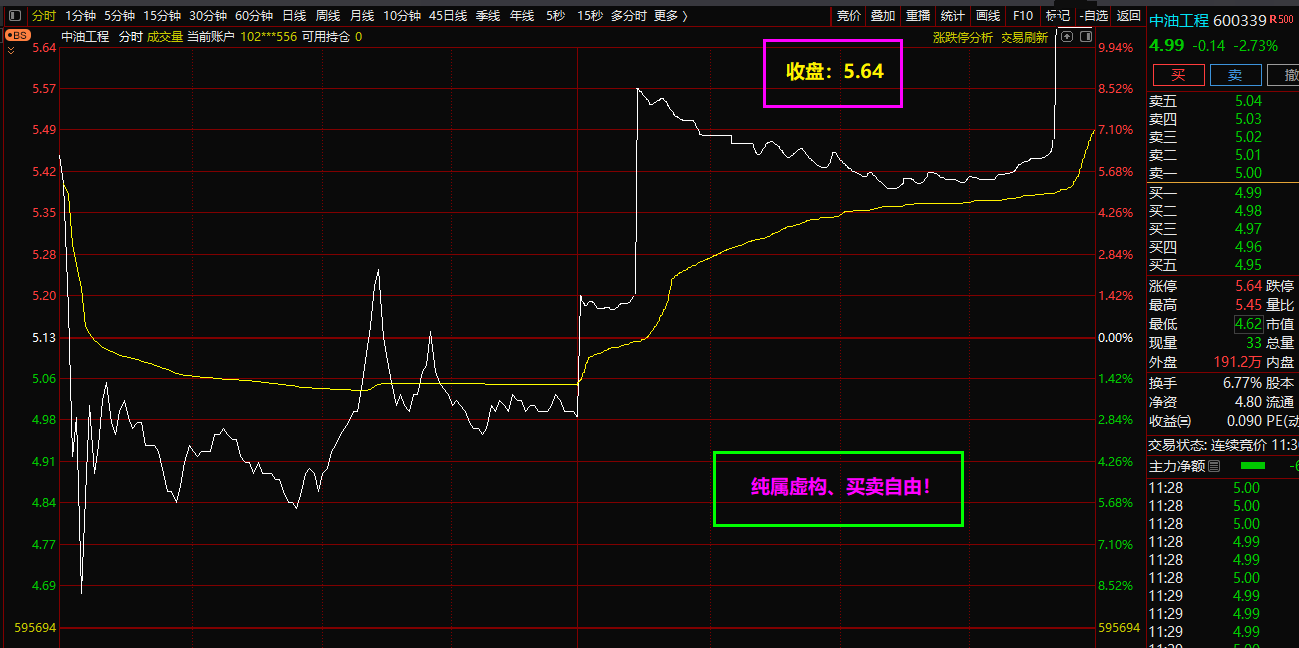Image resolution: width=1299 pixels, height=648 pixels.
Task: Select 买四 price 4.96
Action: (1248, 247)
